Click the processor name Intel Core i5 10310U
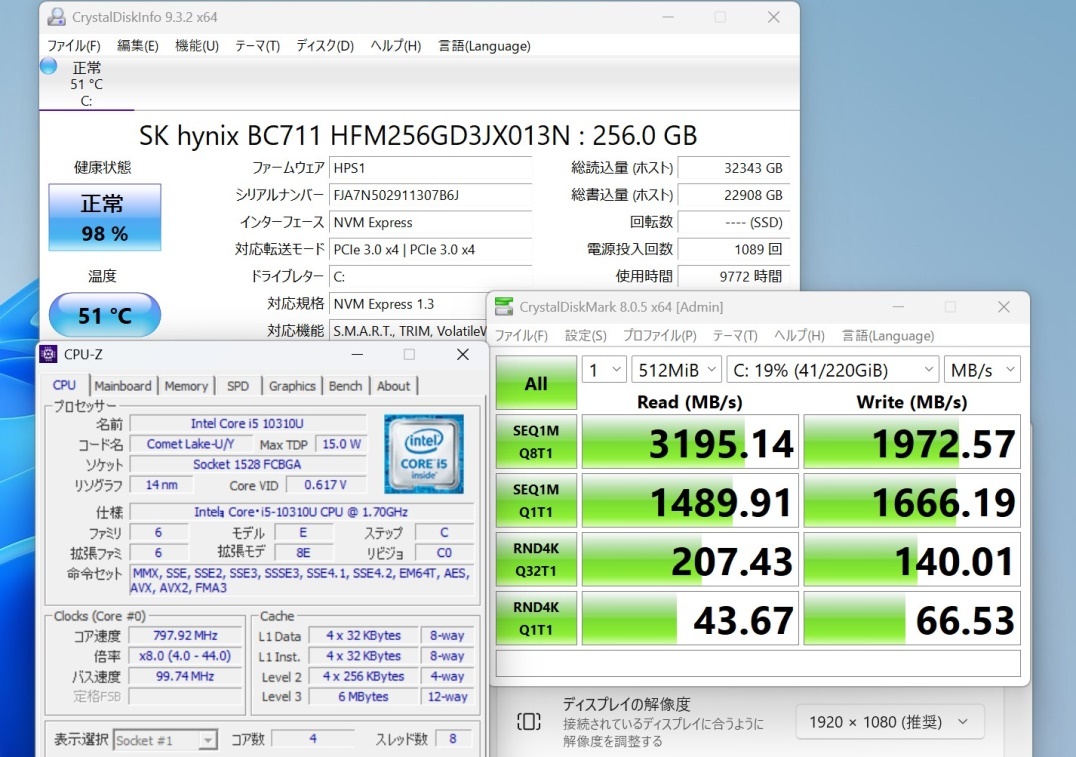The height and width of the screenshot is (757, 1076). [x=247, y=423]
